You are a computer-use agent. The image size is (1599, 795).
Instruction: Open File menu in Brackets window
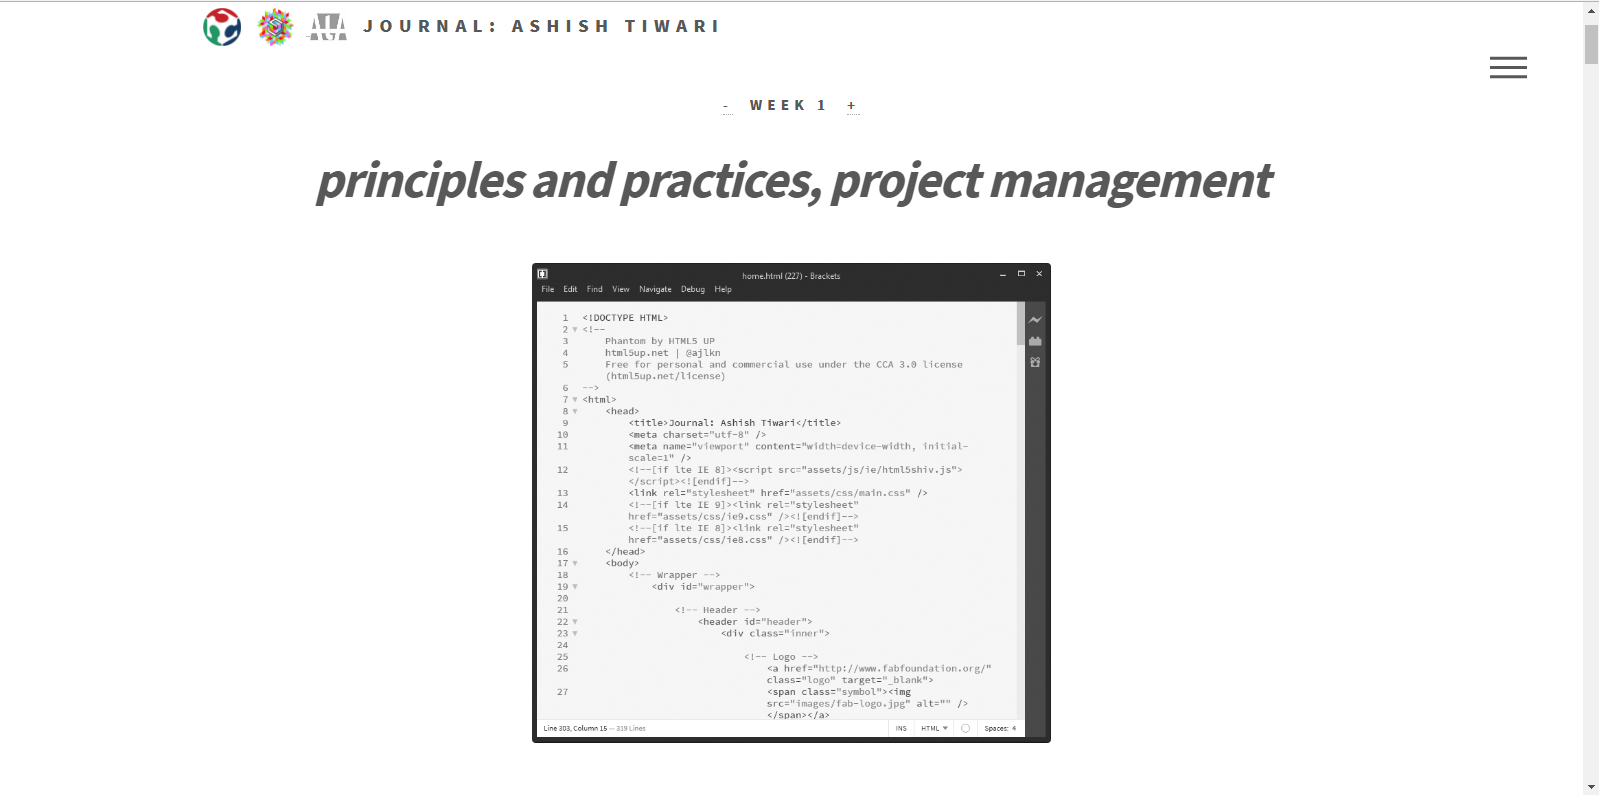pyautogui.click(x=548, y=289)
